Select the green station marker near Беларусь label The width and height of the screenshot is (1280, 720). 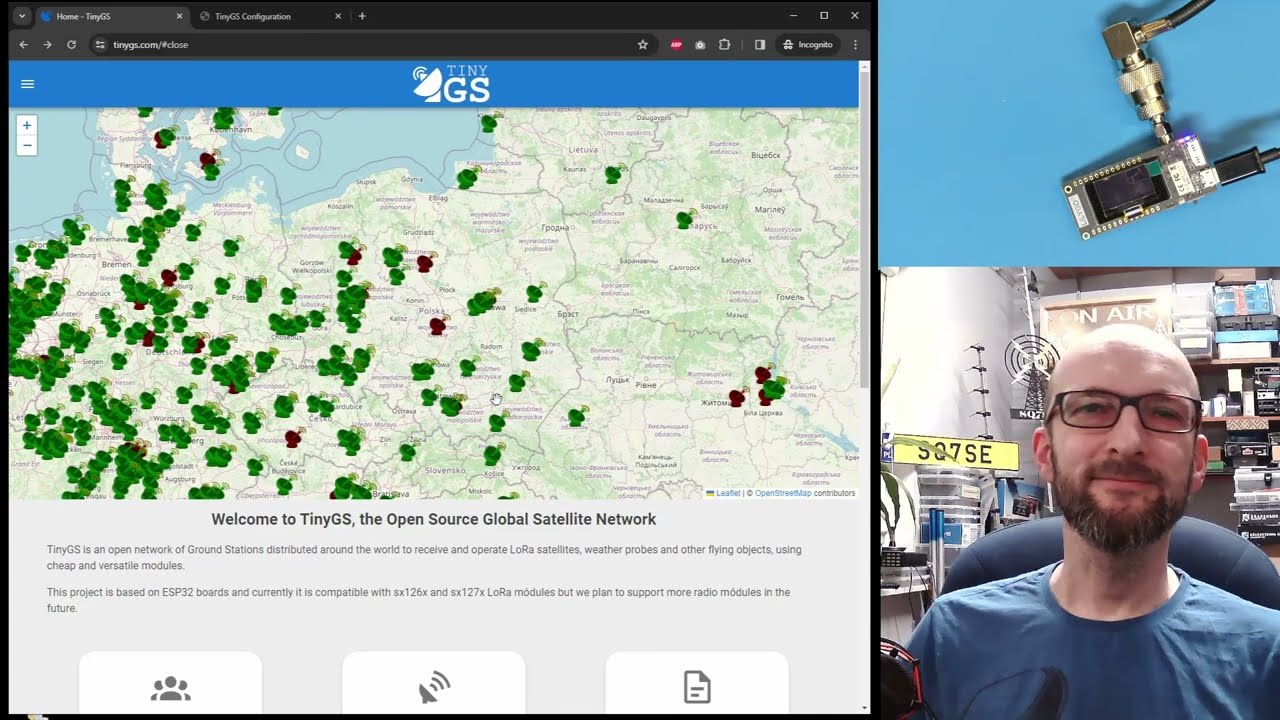(x=684, y=218)
